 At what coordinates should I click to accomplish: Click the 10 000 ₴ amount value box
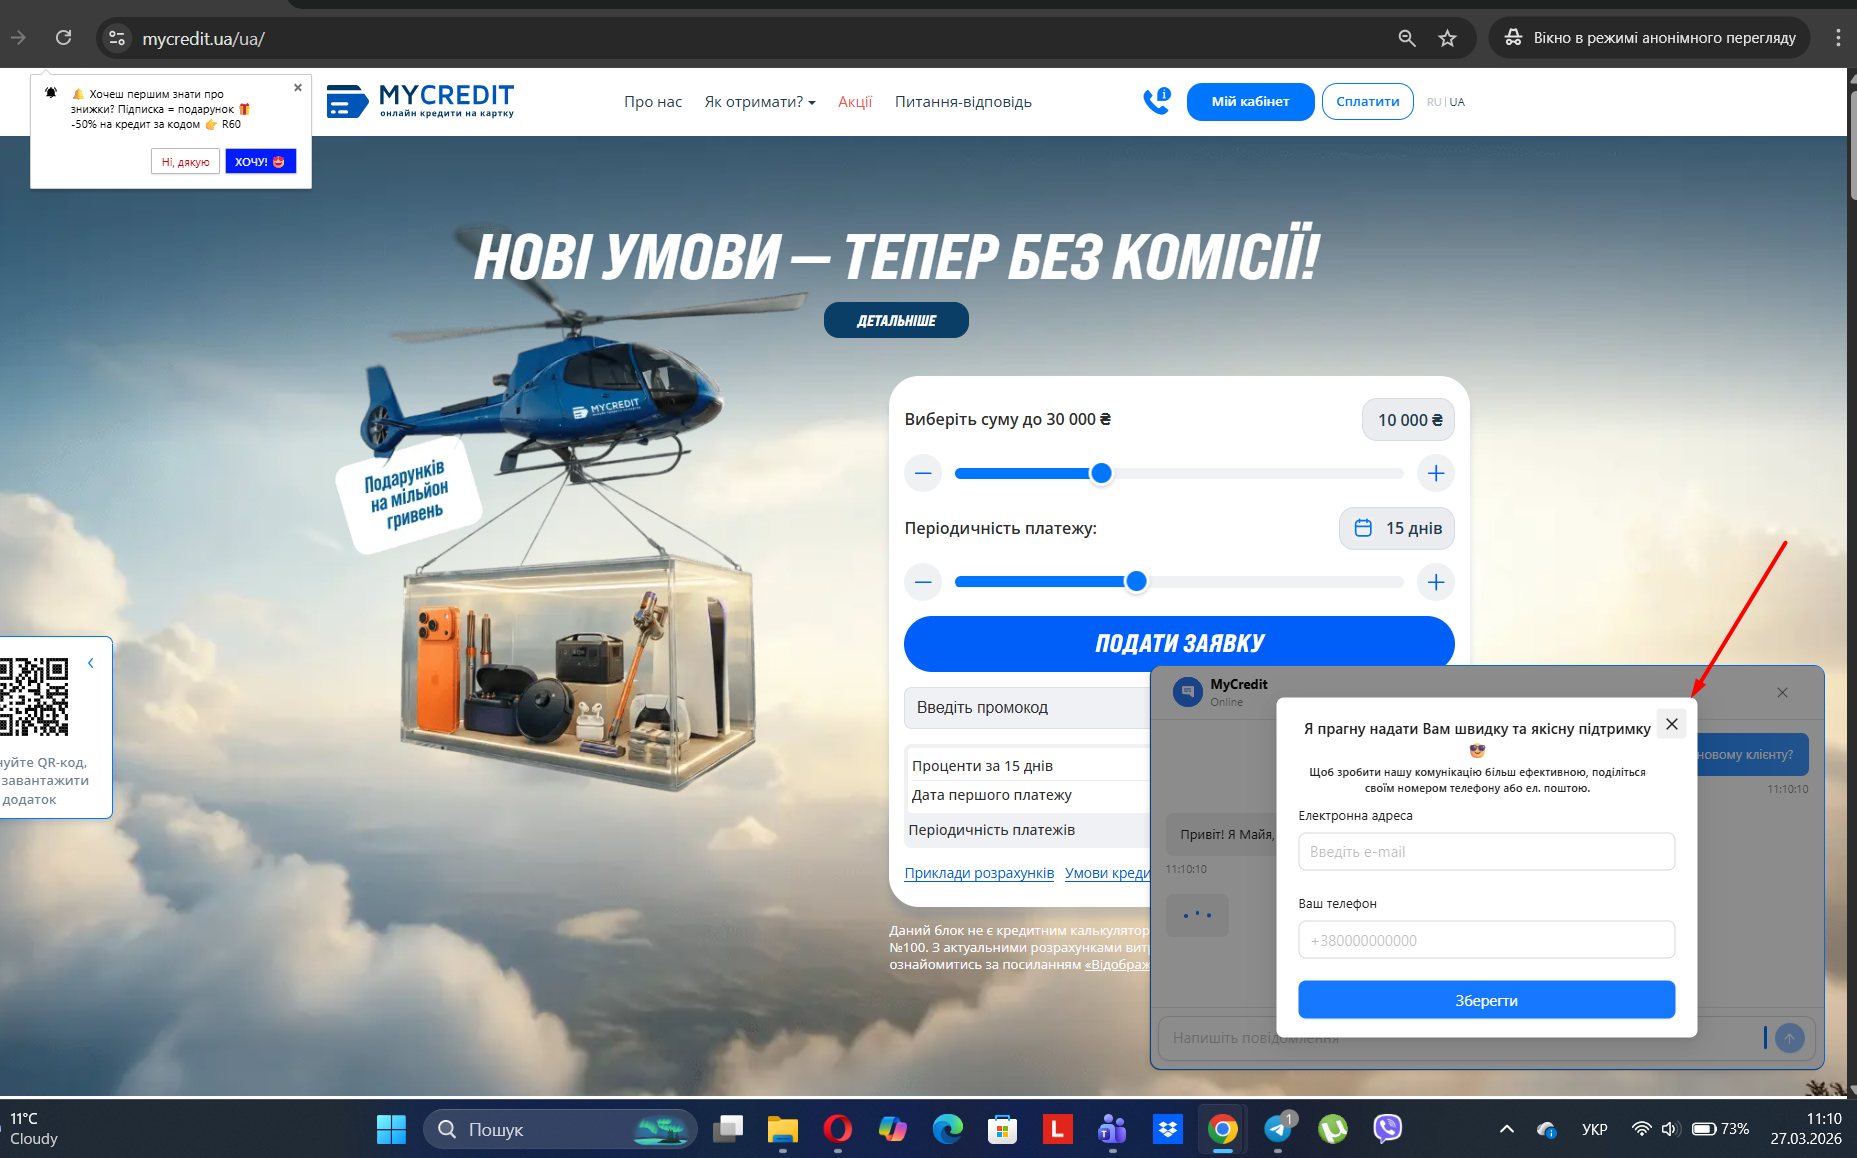tap(1408, 420)
